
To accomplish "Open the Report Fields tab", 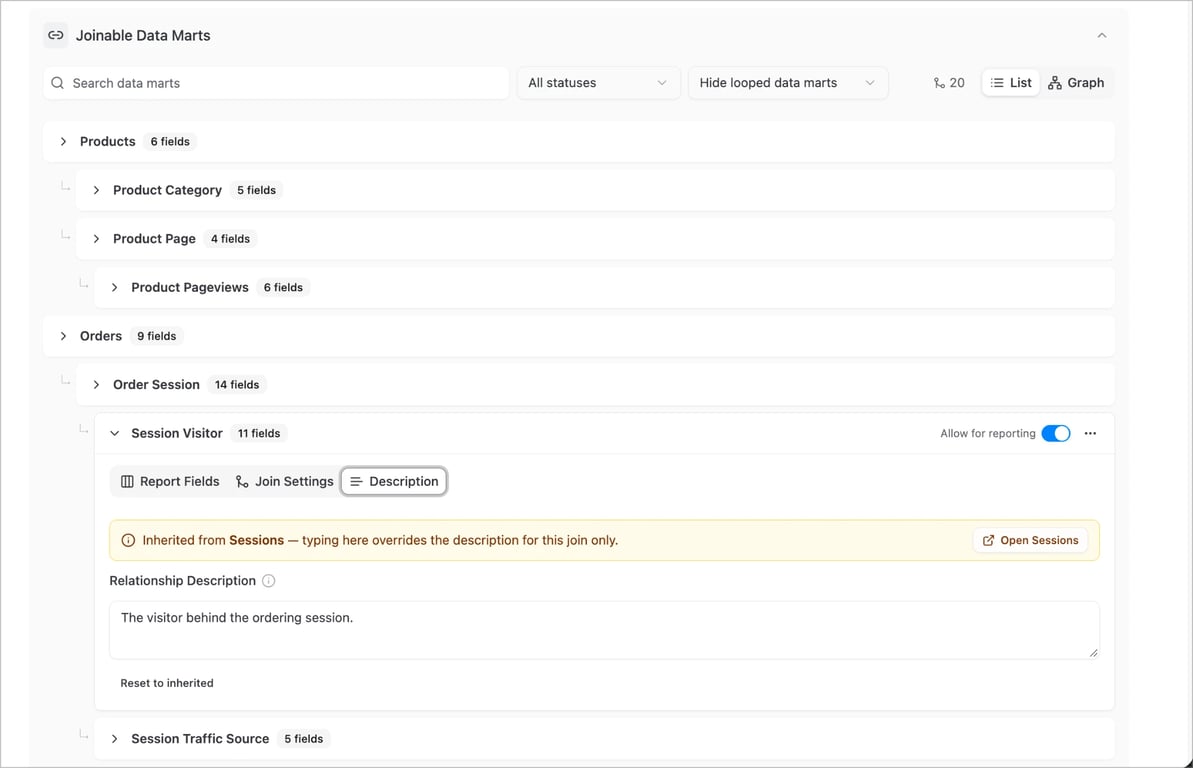I will tap(170, 481).
